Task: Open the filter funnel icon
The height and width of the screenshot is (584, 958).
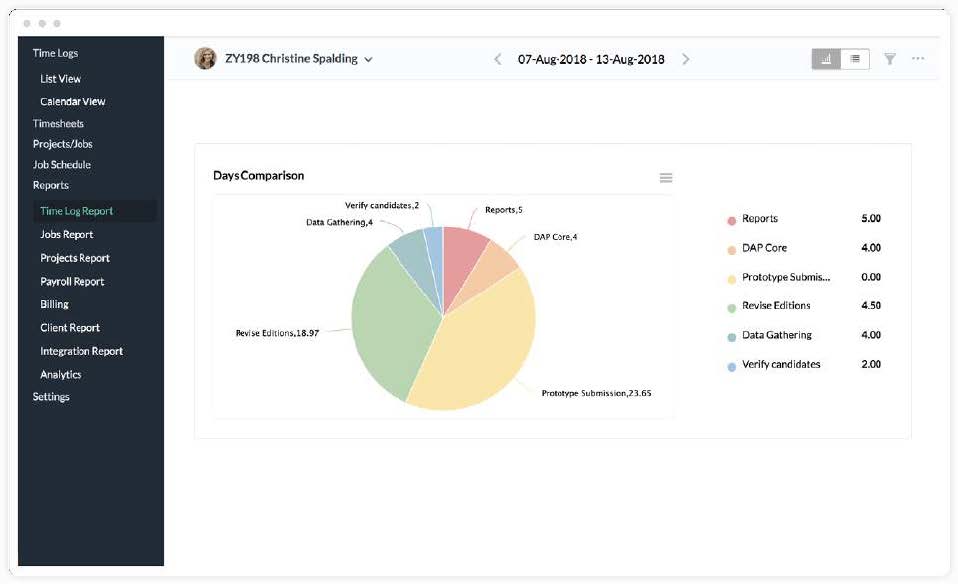Action: pyautogui.click(x=890, y=59)
